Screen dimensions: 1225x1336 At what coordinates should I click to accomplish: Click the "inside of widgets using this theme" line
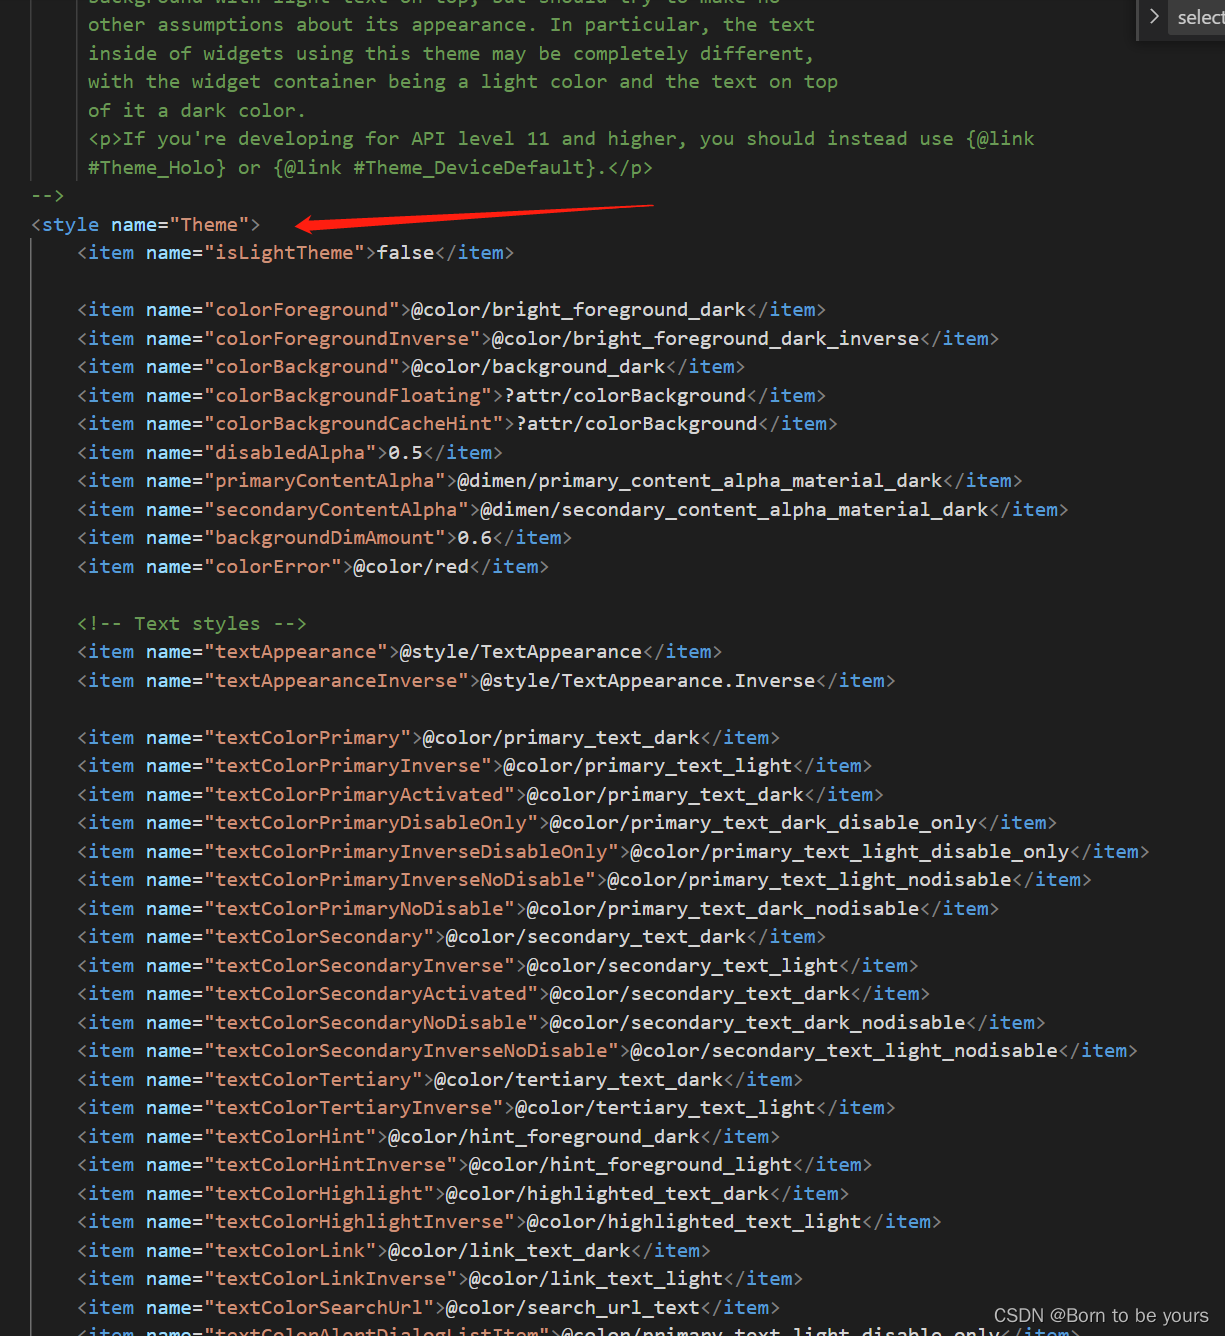(x=451, y=54)
